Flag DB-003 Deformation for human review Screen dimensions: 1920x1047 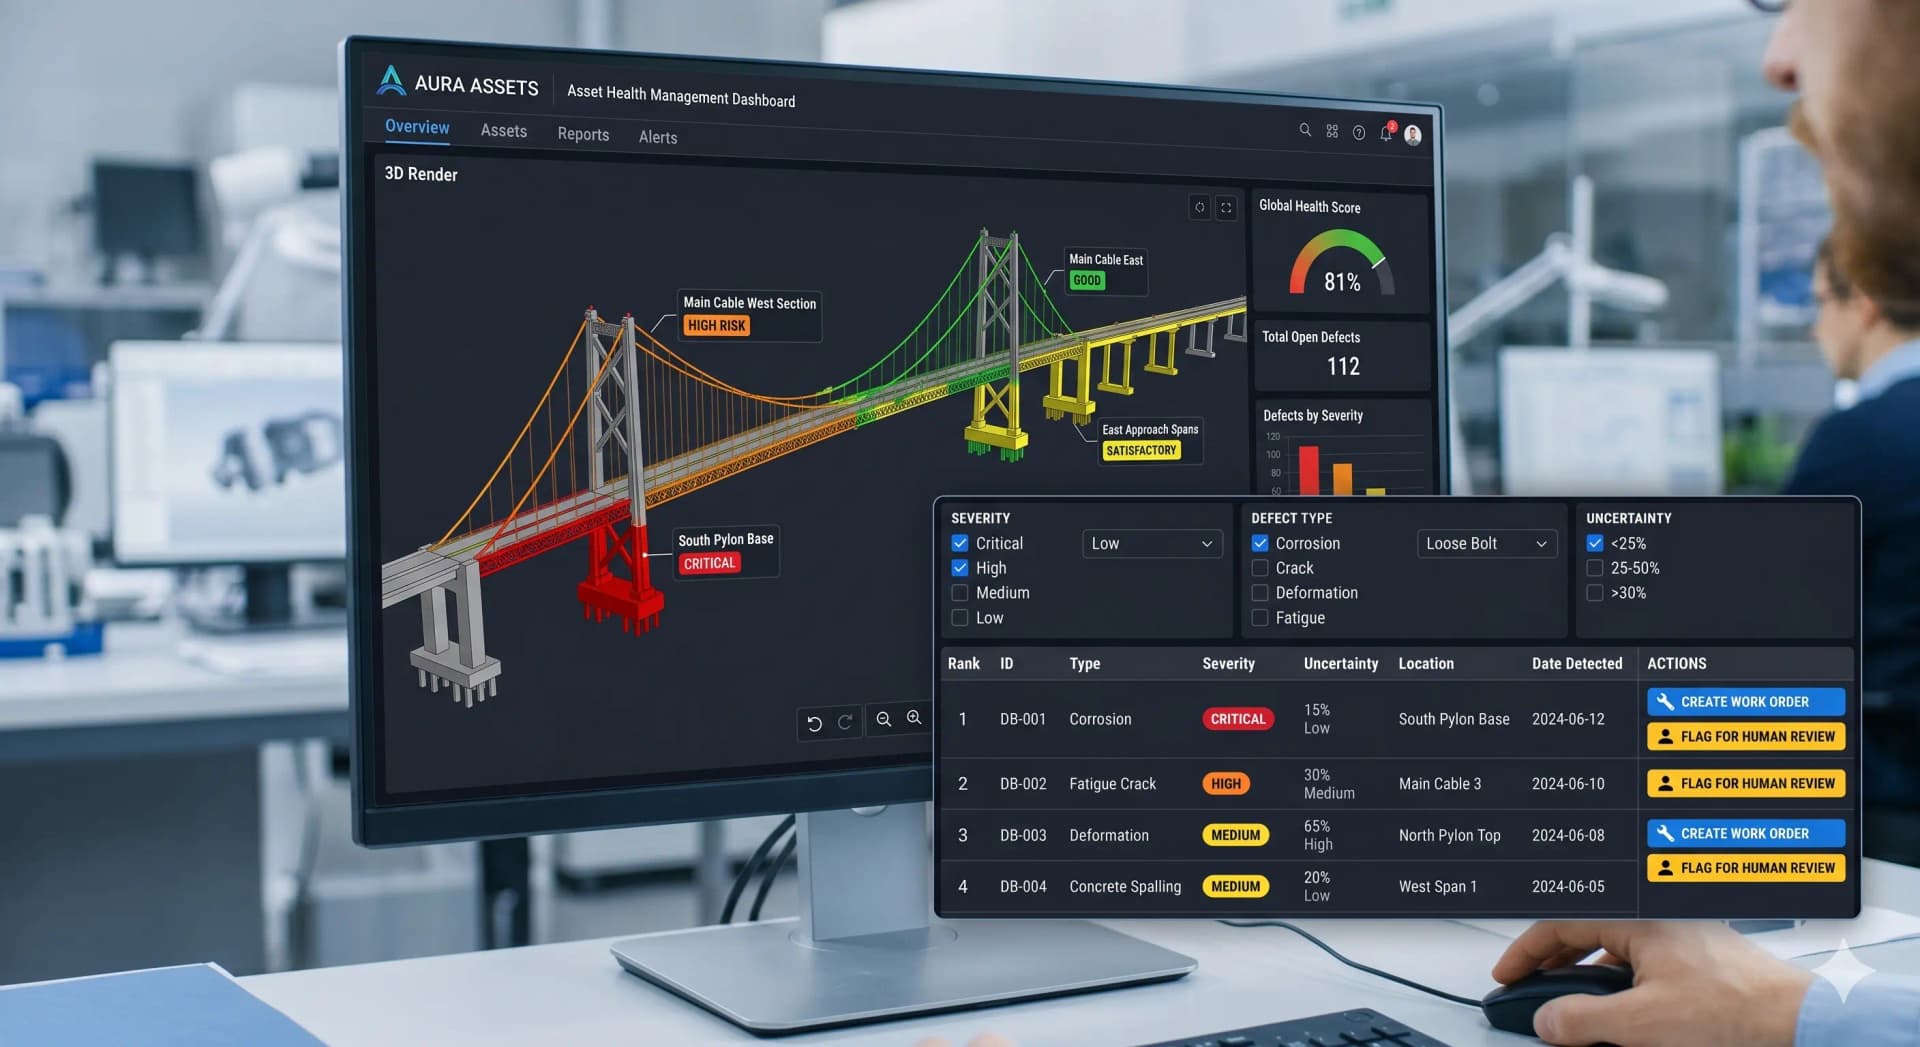(x=1746, y=869)
